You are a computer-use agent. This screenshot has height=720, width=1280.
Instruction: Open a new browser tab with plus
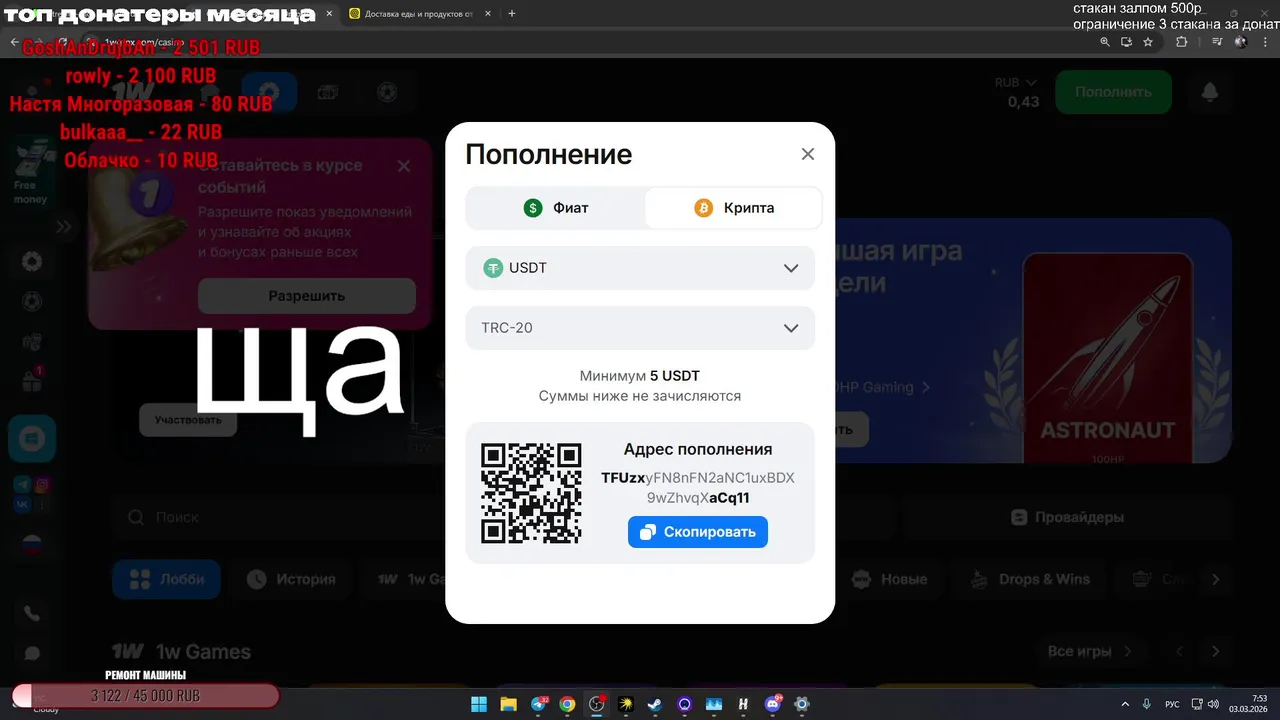click(512, 14)
